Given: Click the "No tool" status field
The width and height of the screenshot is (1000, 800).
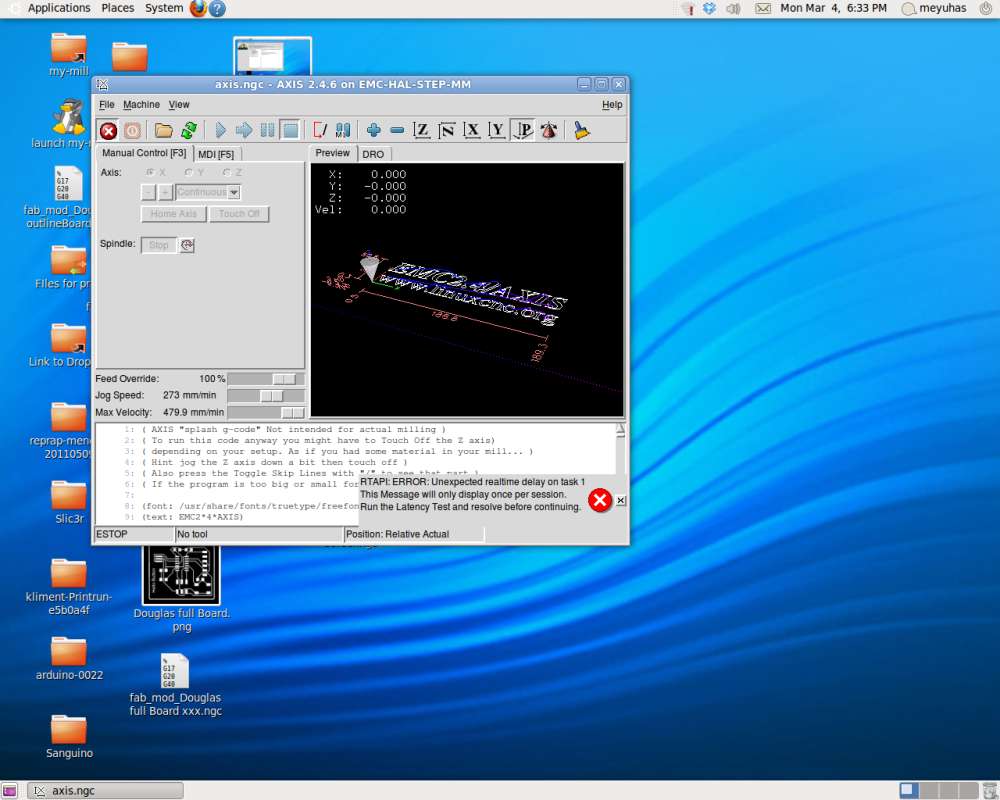Looking at the screenshot, I should [x=259, y=534].
